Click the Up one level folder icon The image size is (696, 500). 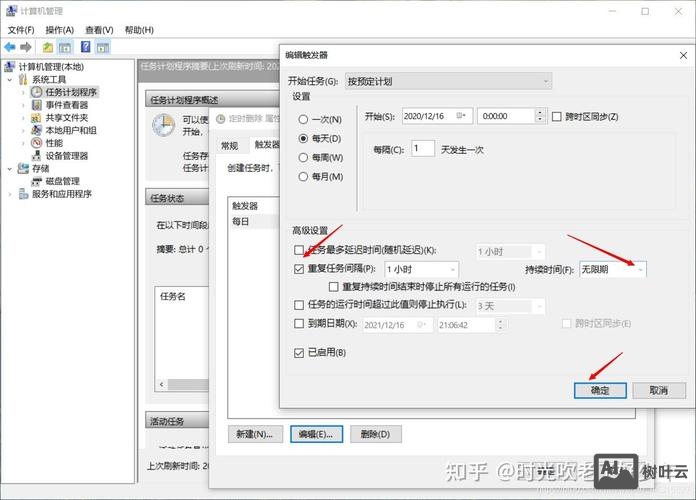point(47,47)
